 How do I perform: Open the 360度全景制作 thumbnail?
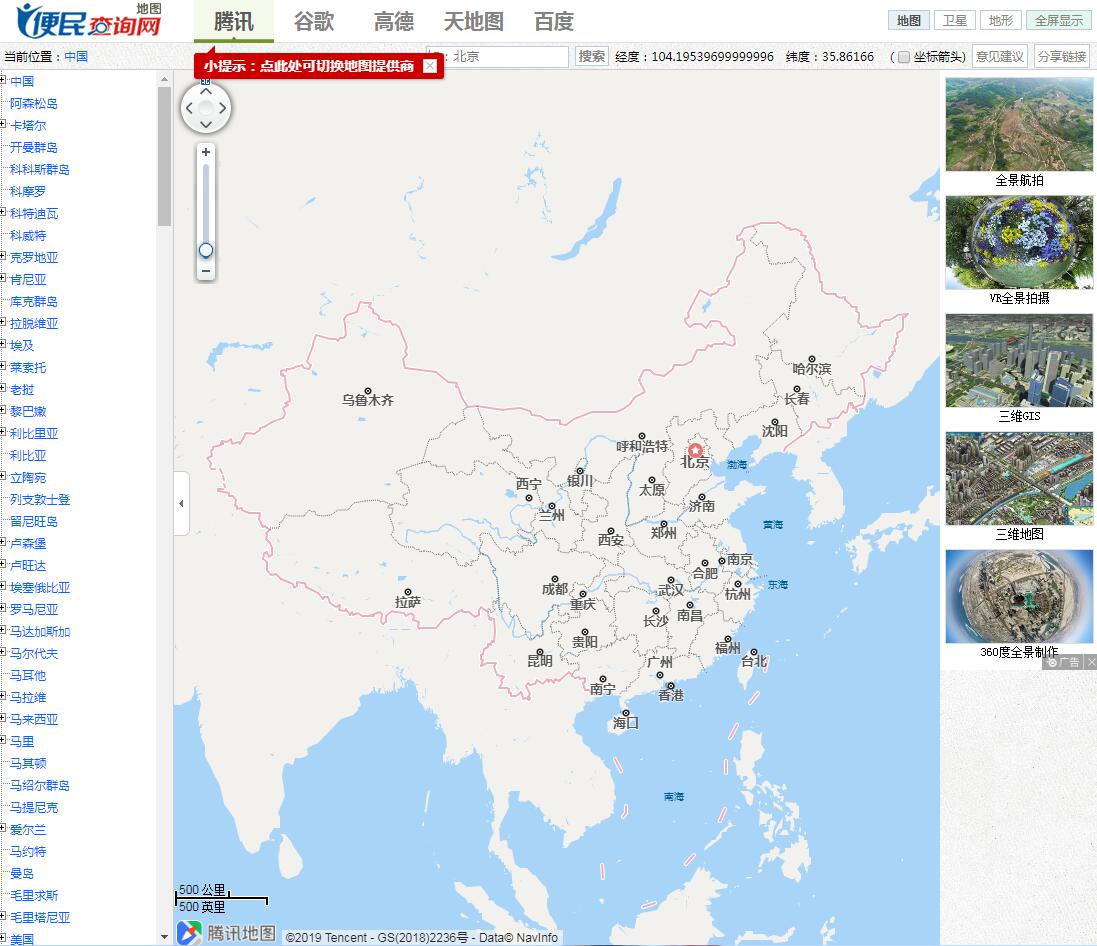[1019, 597]
